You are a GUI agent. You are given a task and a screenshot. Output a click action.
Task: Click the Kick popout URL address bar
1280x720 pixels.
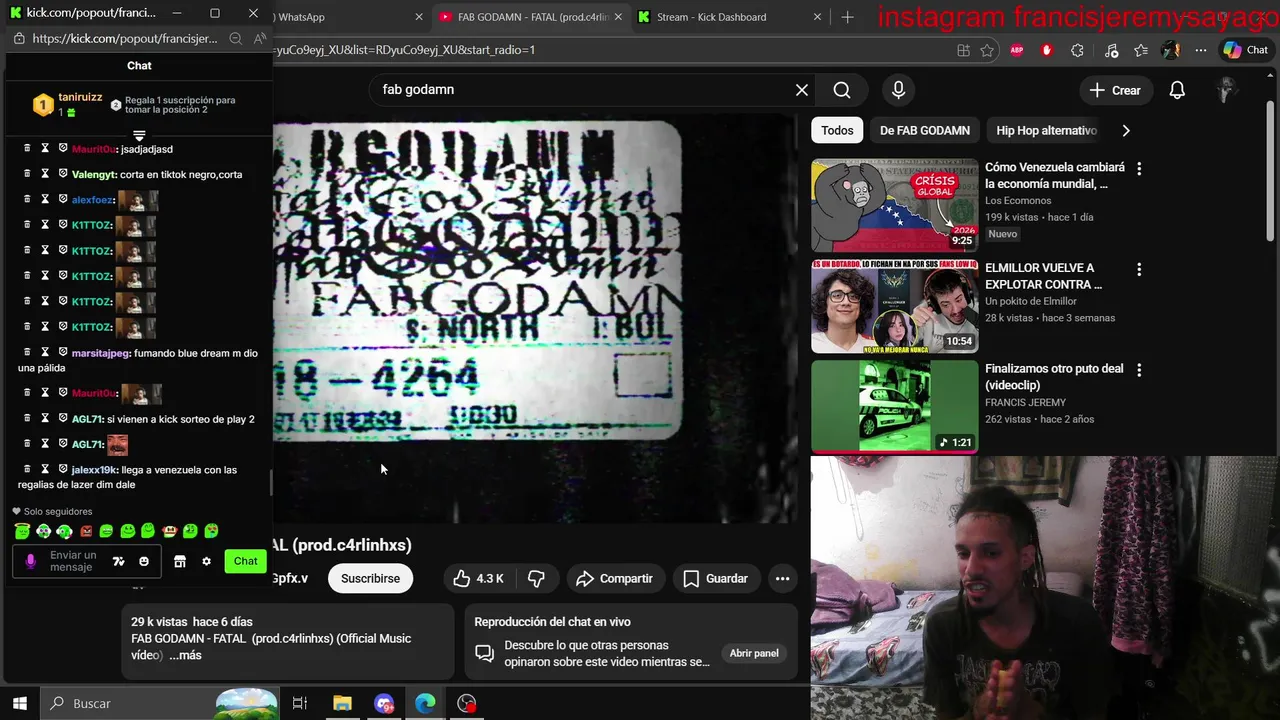tap(124, 38)
